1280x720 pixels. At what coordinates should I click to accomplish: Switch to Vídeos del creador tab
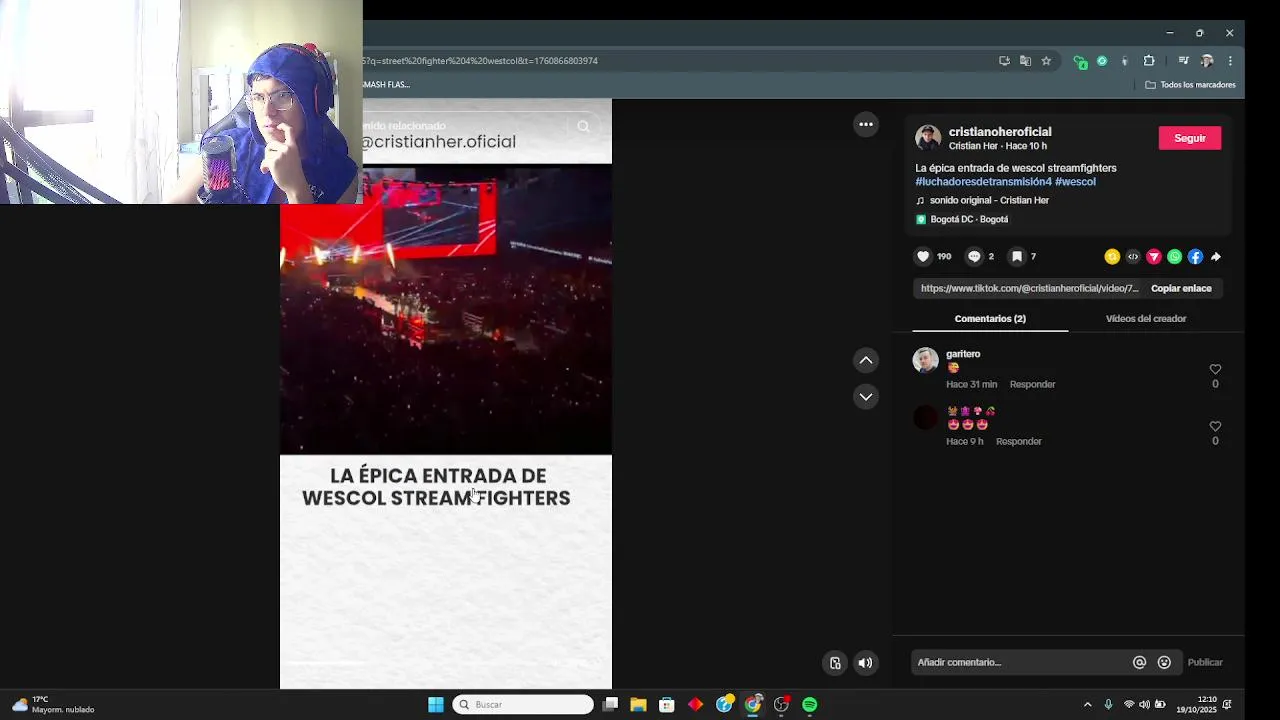pos(1146,319)
